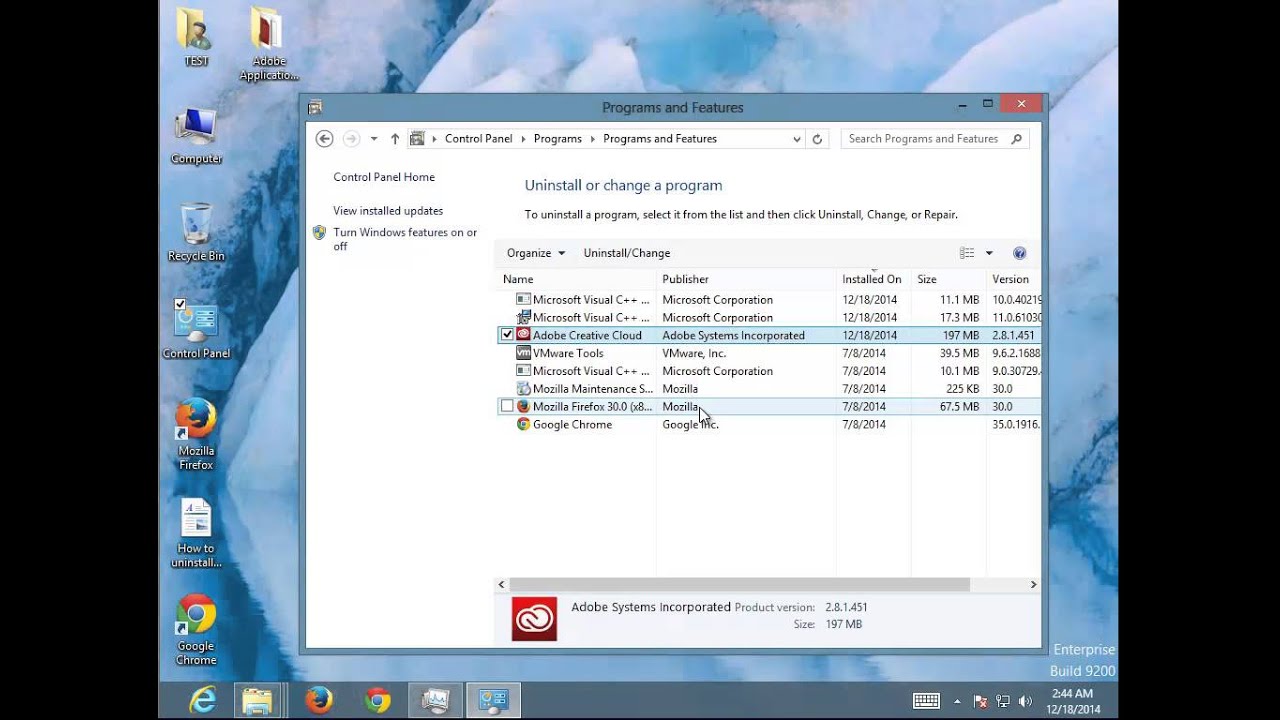Viewport: 1280px width, 720px height.
Task: Click the horizontal scrollbar thumb
Action: (x=739, y=584)
